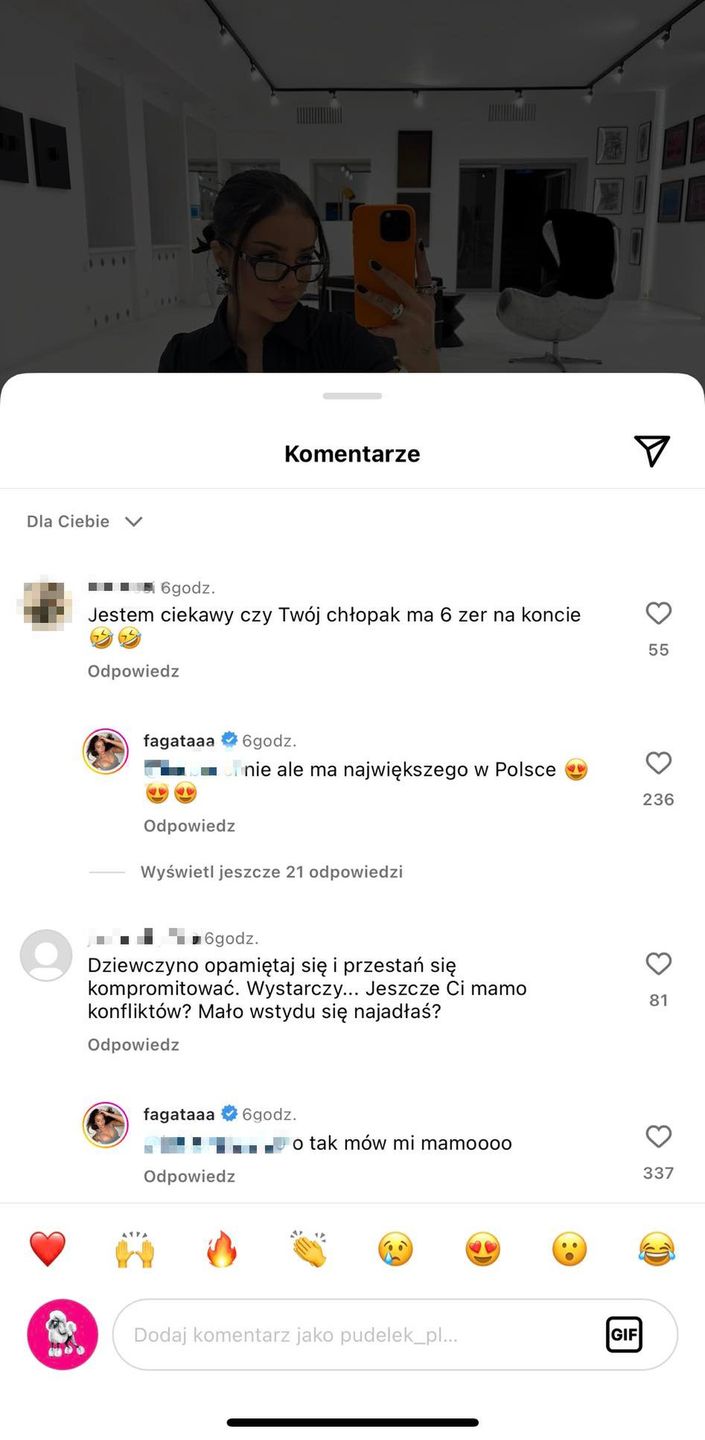Reply to the 'Dziewczyno opamiętaj się' comment
Viewport: 705px width, 1440px height.
pos(133,1045)
